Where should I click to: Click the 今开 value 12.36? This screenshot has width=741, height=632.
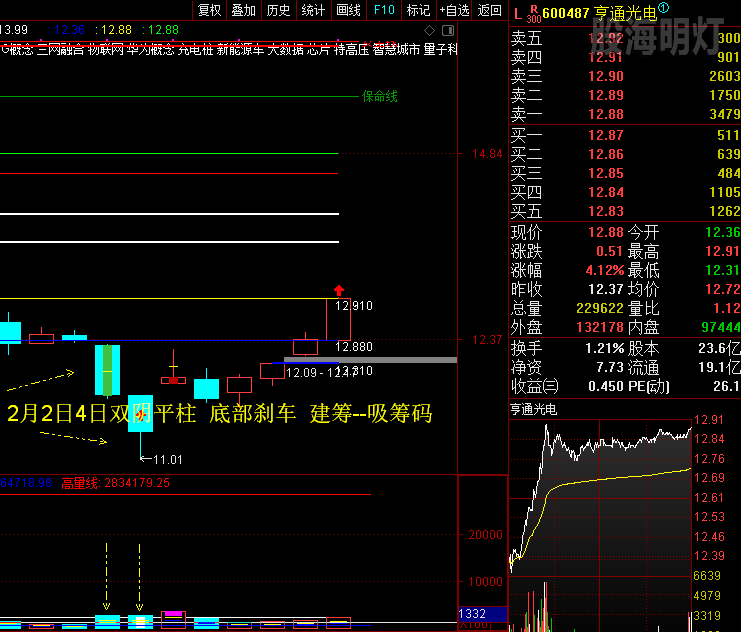point(723,233)
